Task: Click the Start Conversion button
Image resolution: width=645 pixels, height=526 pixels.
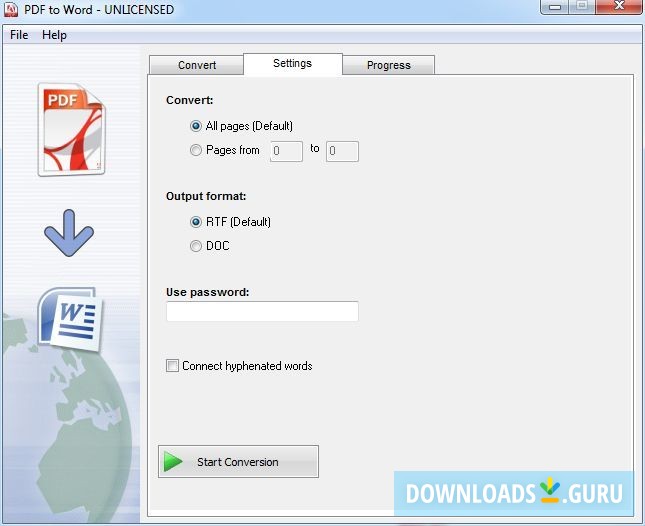Action: 238,461
